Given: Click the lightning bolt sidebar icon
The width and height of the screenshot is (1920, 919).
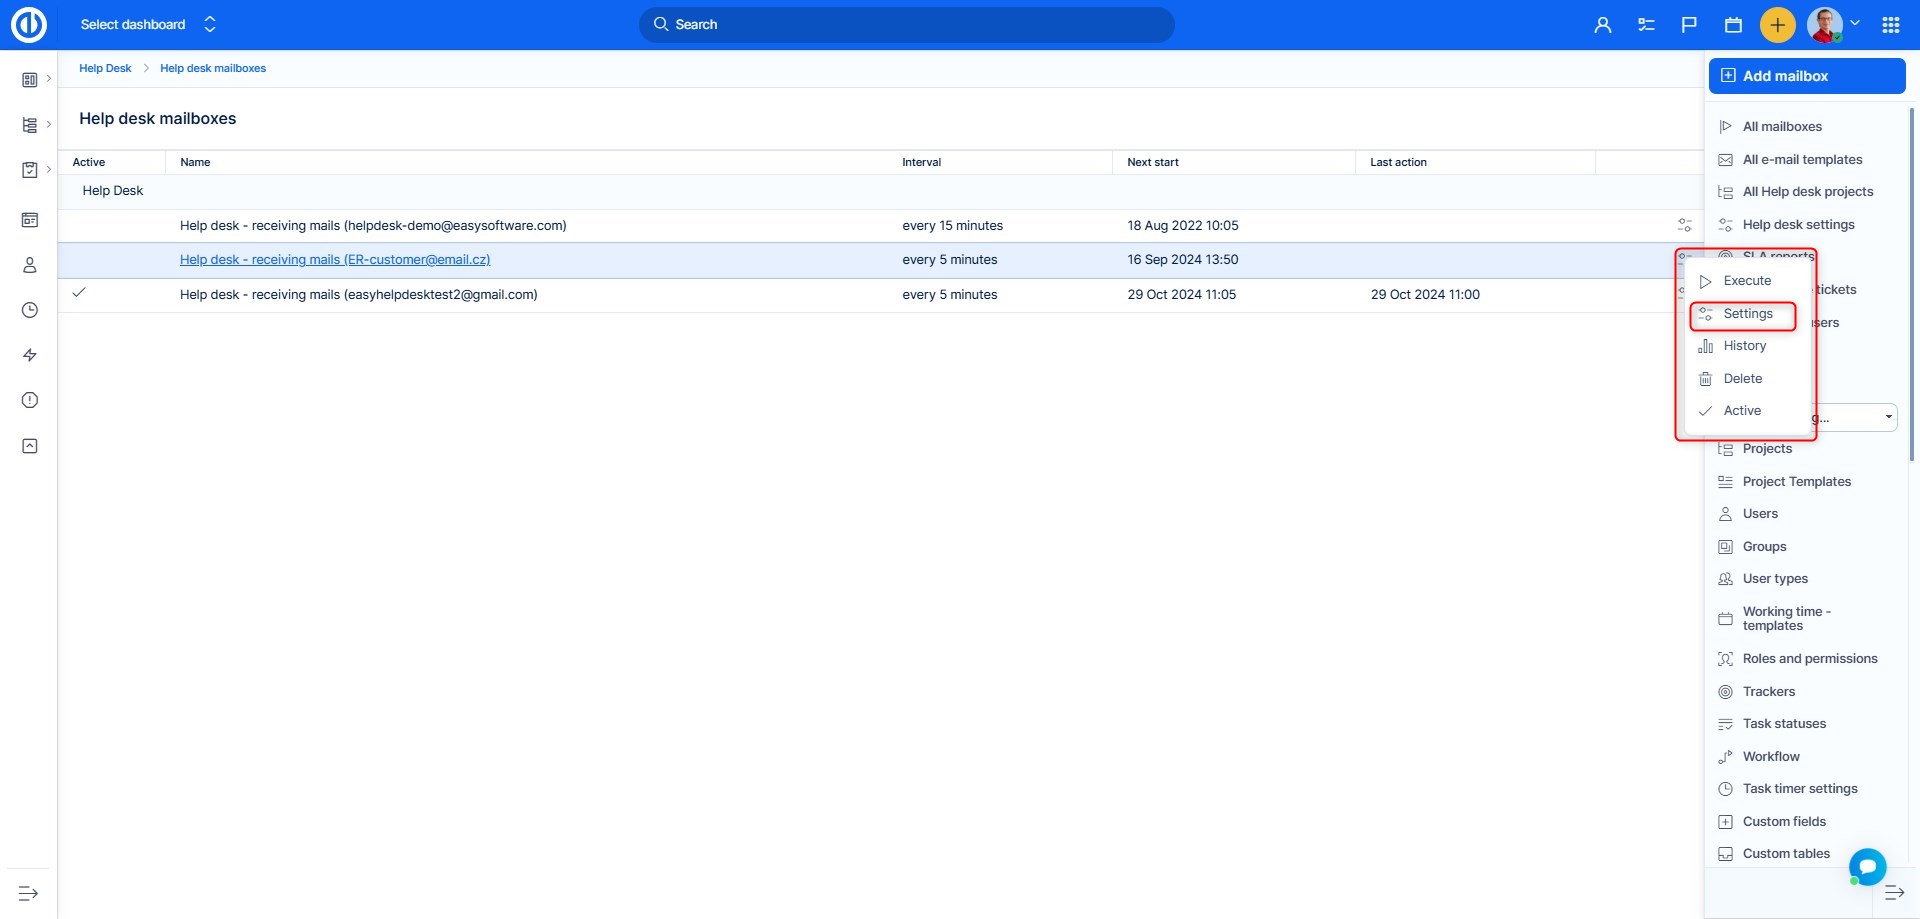Looking at the screenshot, I should (30, 355).
